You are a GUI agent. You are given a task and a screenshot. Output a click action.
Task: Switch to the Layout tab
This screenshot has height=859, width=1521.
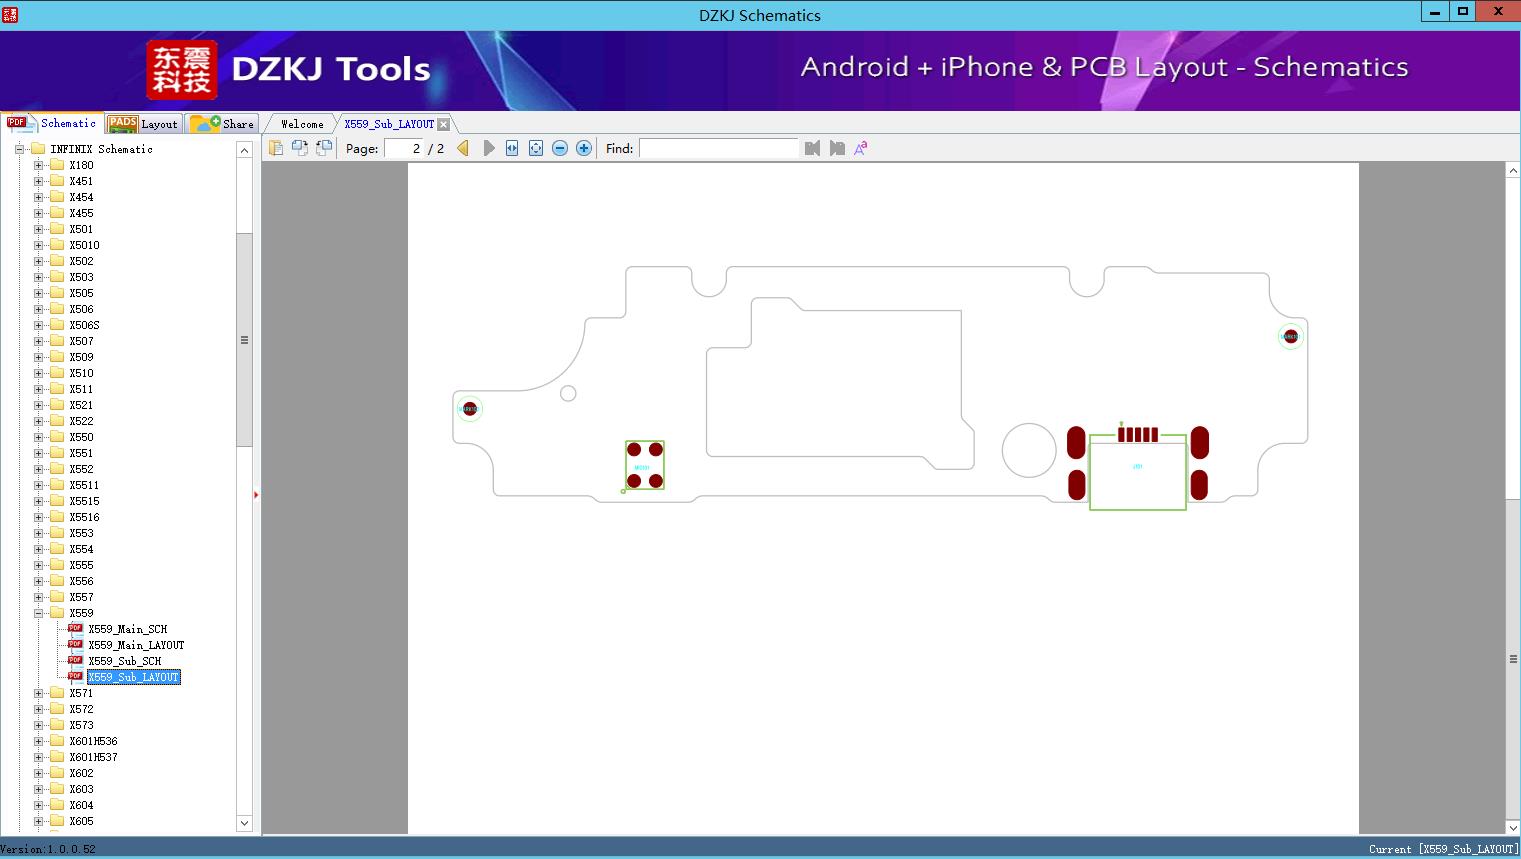pos(143,123)
